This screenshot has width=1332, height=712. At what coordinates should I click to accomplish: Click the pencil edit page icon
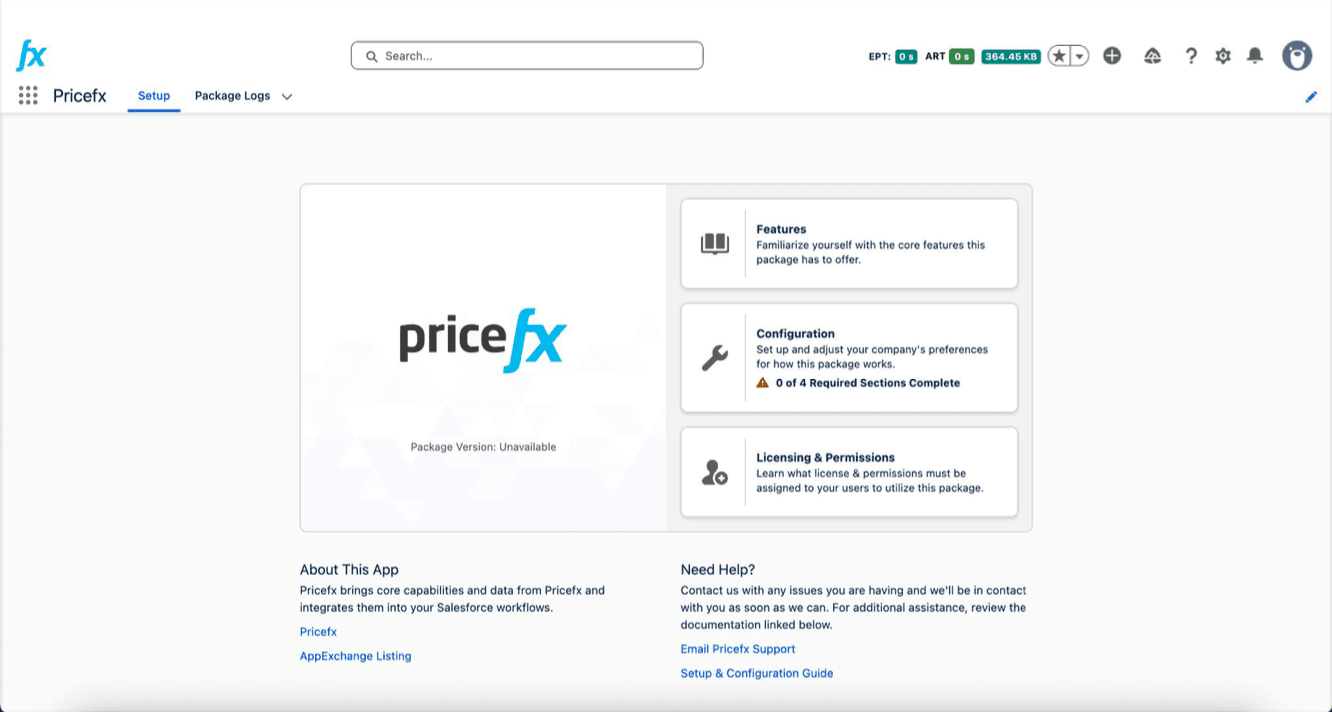pyautogui.click(x=1311, y=97)
